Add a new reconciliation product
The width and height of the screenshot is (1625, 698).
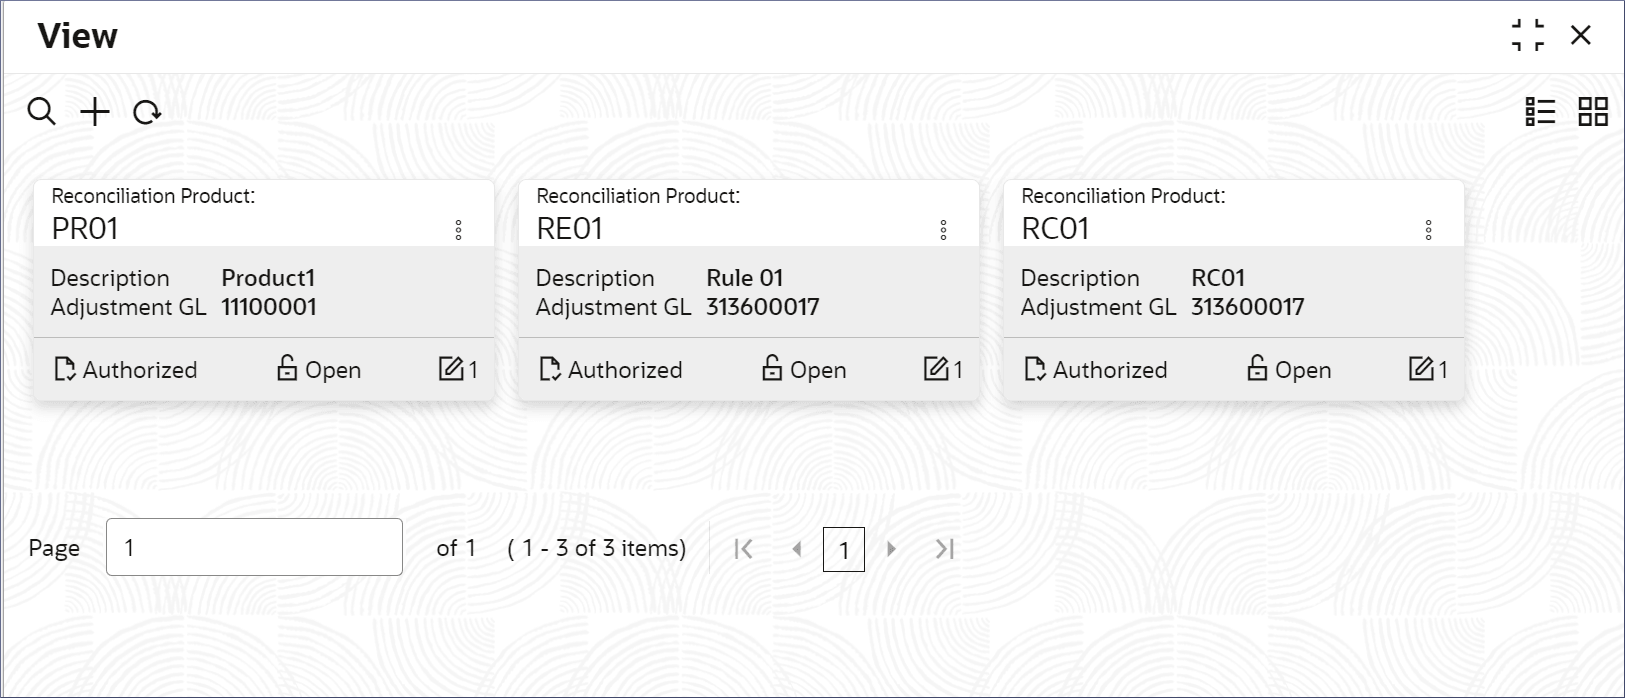point(95,111)
